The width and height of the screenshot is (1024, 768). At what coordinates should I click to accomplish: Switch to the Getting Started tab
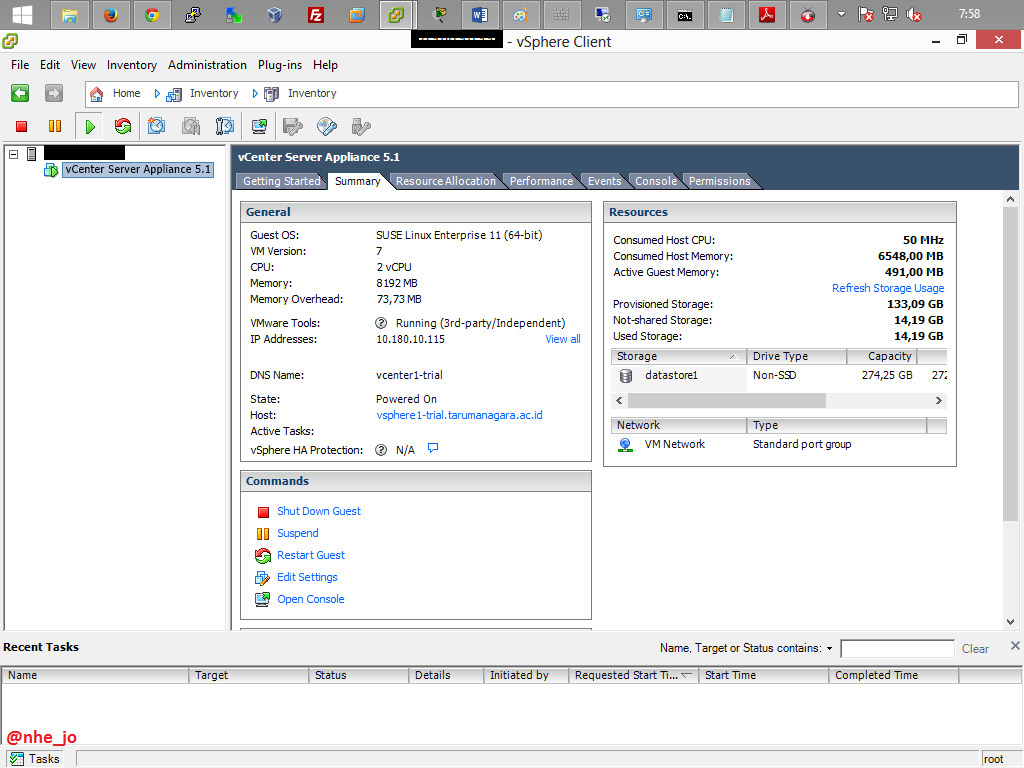(x=281, y=182)
